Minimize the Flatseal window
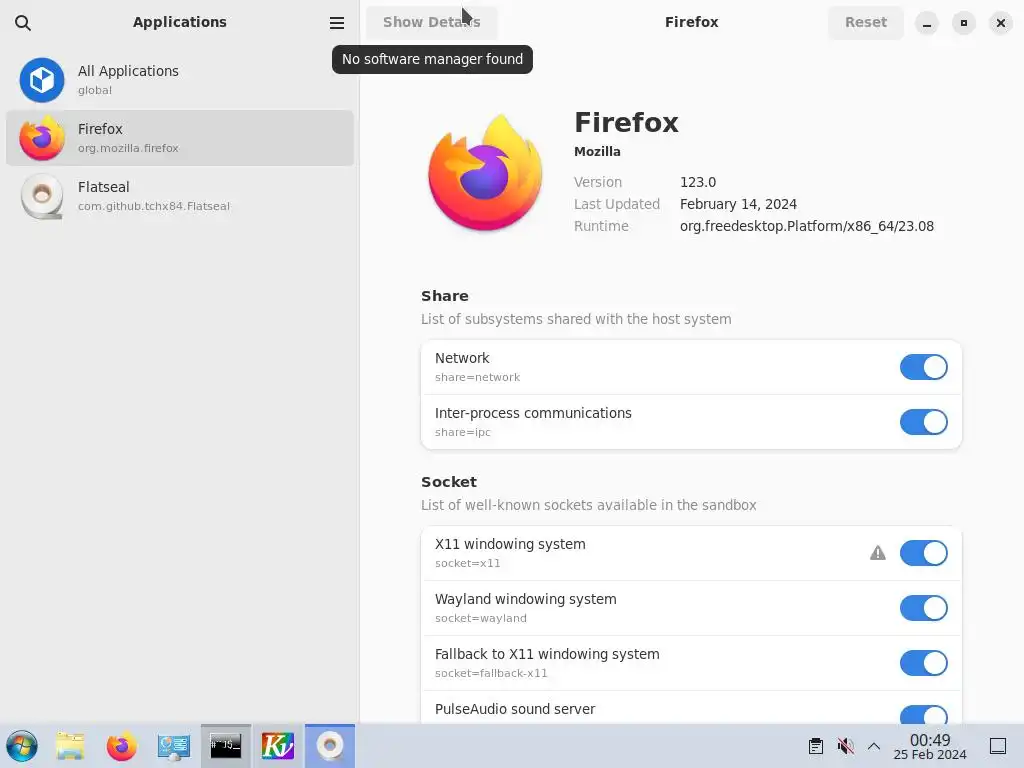Viewport: 1024px width, 768px height. coord(927,23)
